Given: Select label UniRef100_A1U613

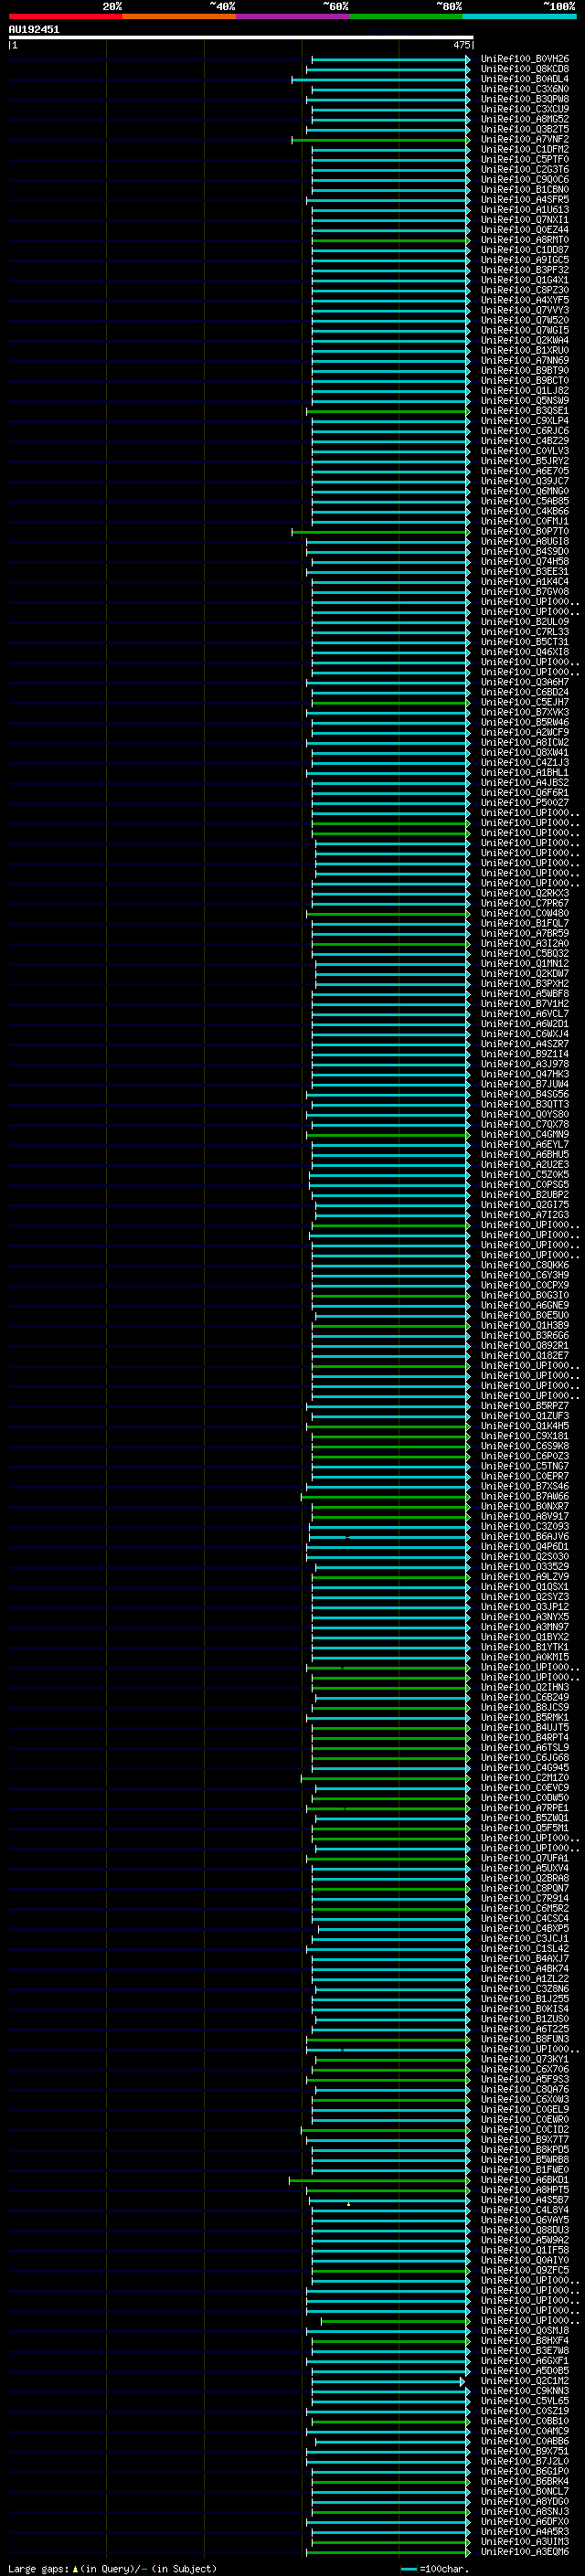Looking at the screenshot, I should point(525,210).
